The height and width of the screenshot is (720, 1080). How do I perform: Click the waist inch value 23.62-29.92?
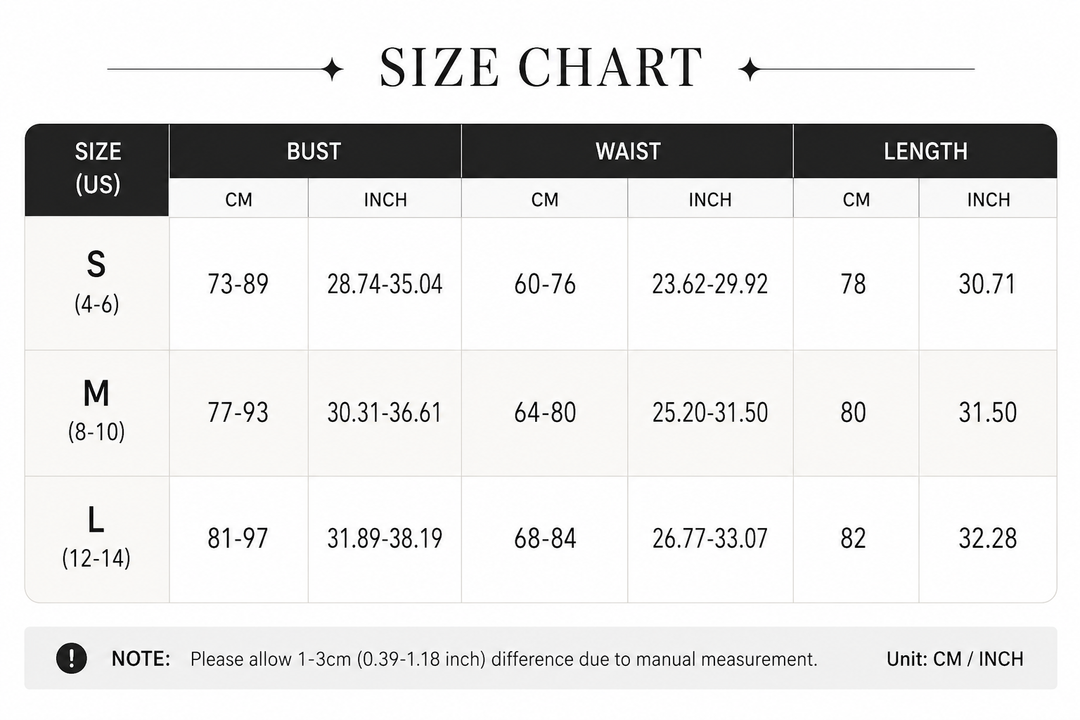710,284
